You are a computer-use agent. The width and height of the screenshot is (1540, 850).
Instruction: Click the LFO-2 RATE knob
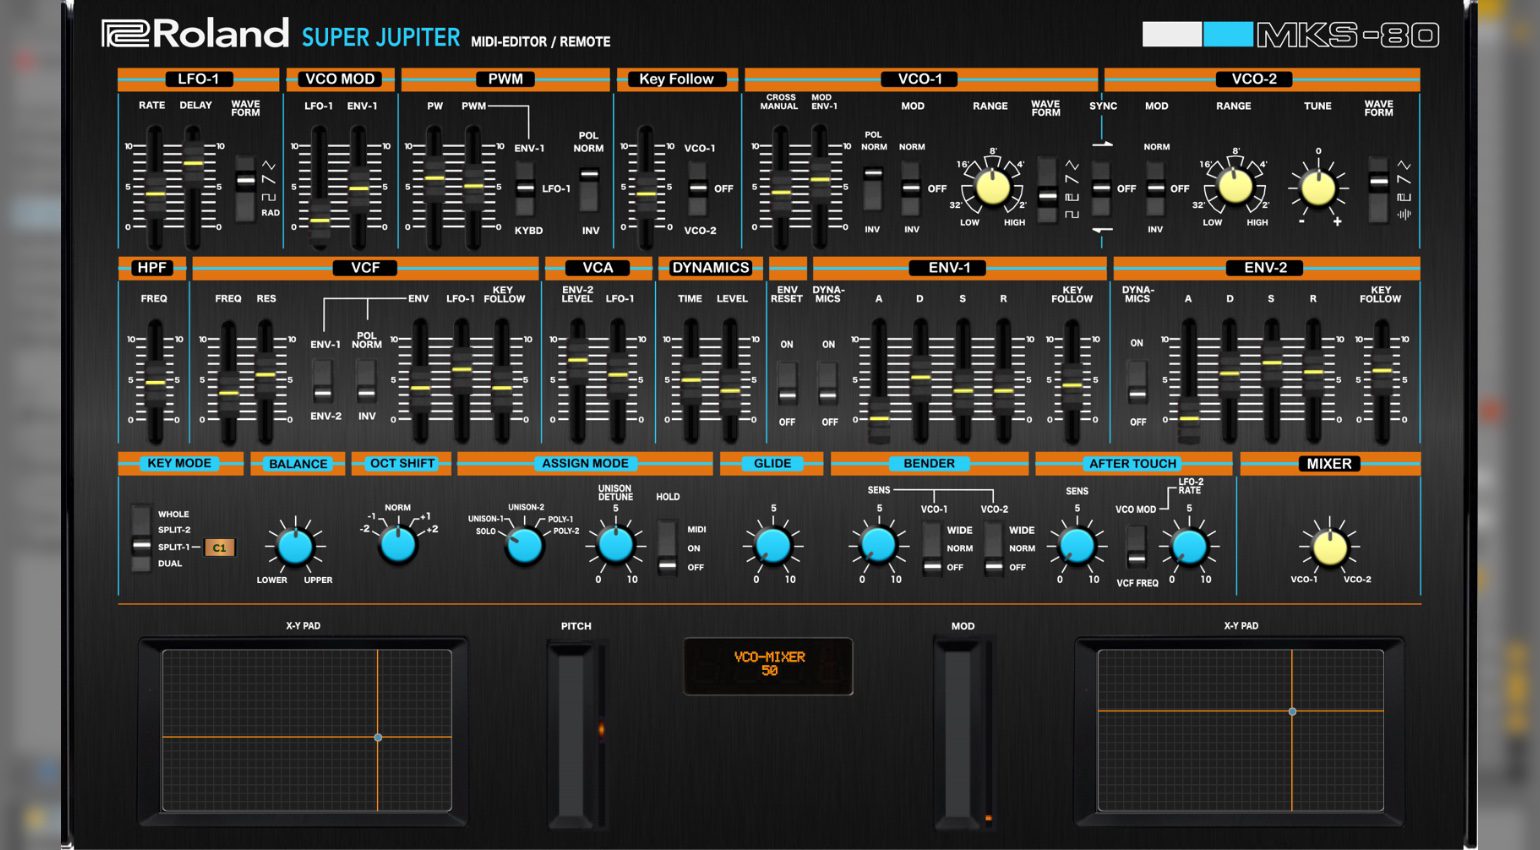click(1189, 546)
